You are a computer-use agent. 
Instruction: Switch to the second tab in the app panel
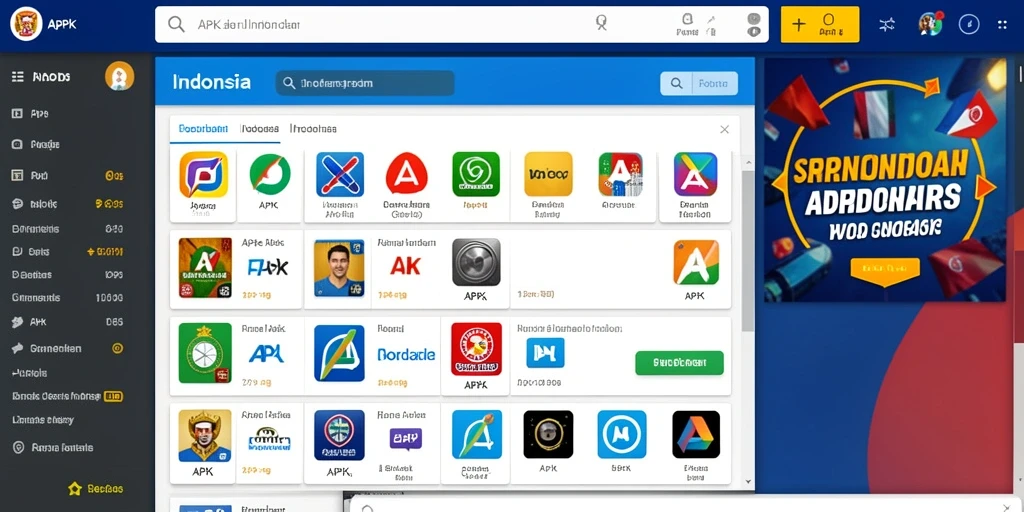coord(259,129)
